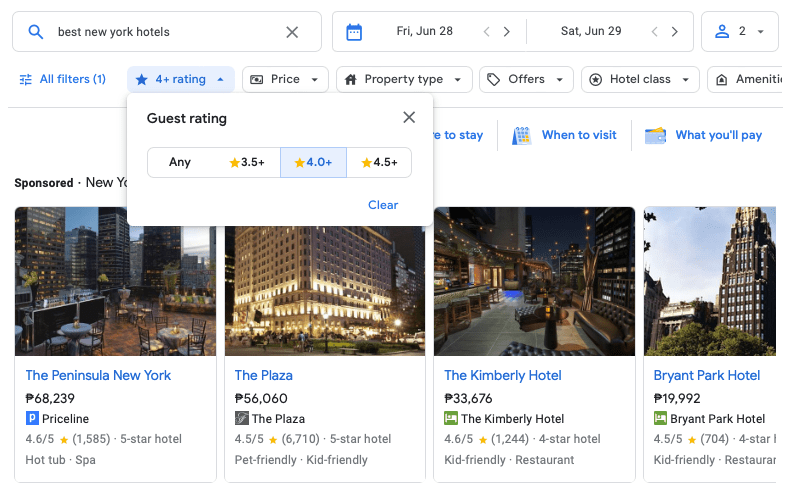
Task: Click Clear in Guest rating popup
Action: tap(383, 205)
